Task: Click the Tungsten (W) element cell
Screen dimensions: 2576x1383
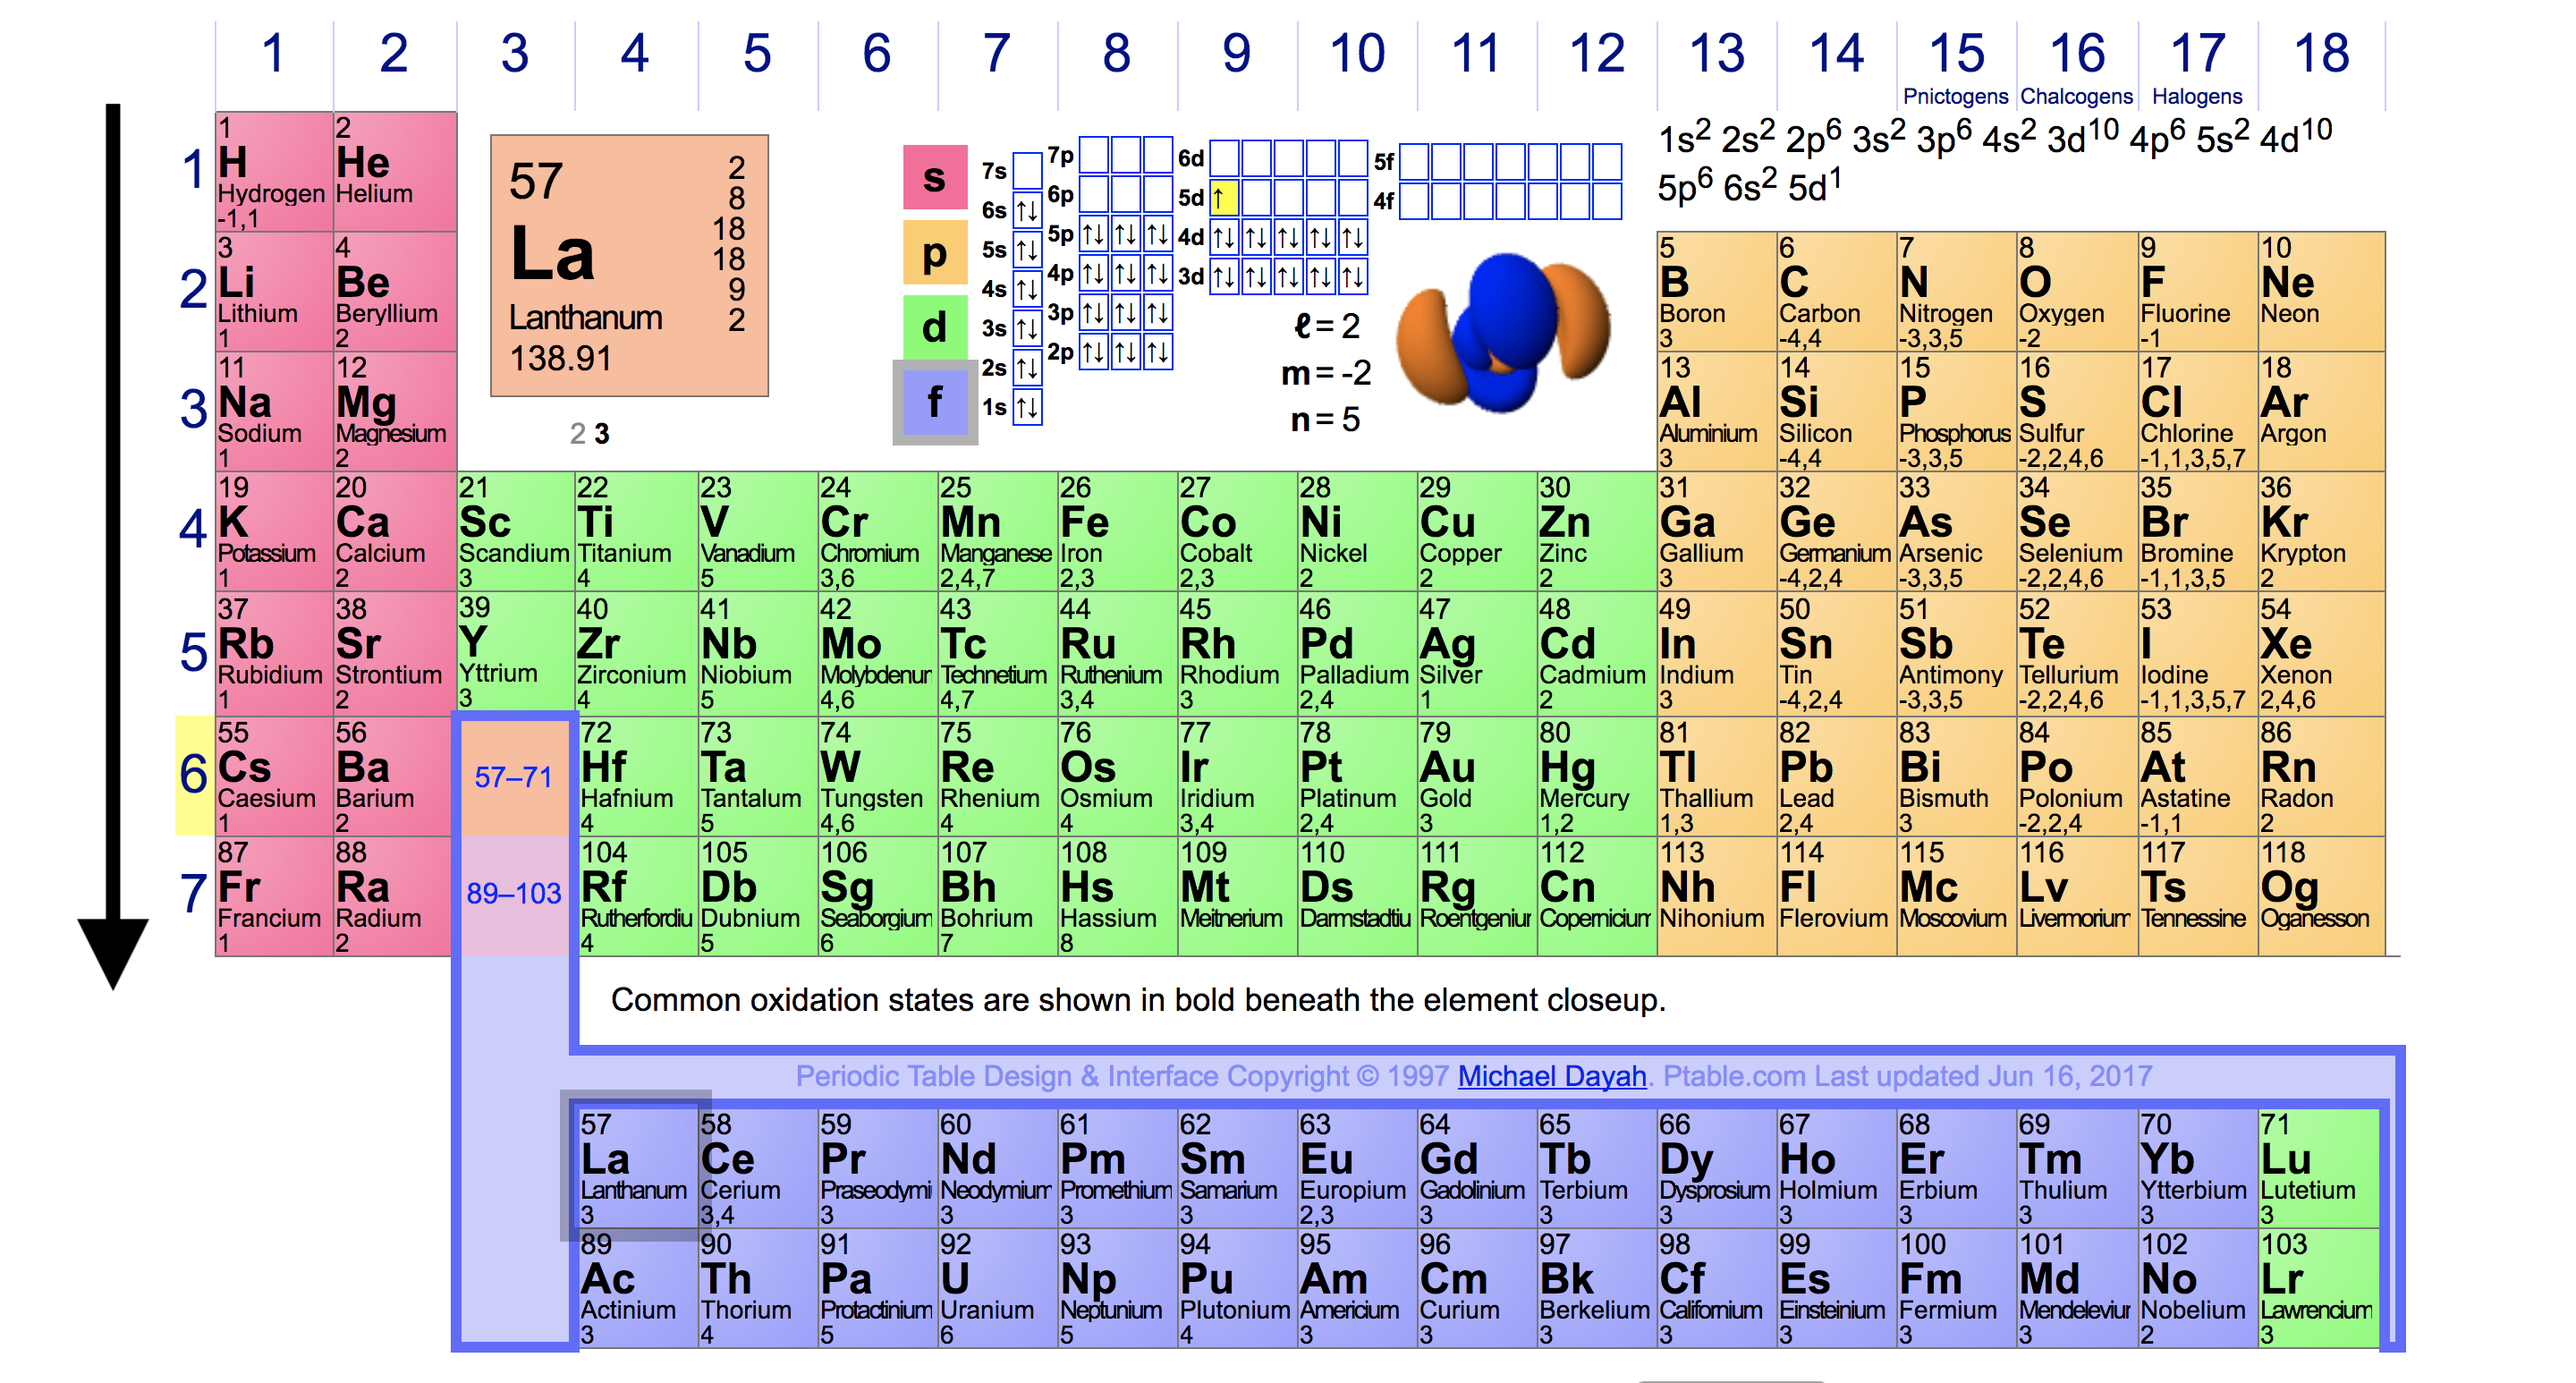Action: tap(877, 776)
